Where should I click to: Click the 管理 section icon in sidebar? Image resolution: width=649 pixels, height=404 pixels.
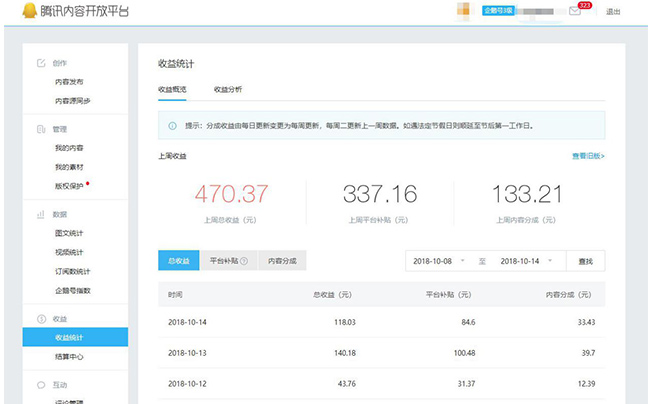point(41,129)
